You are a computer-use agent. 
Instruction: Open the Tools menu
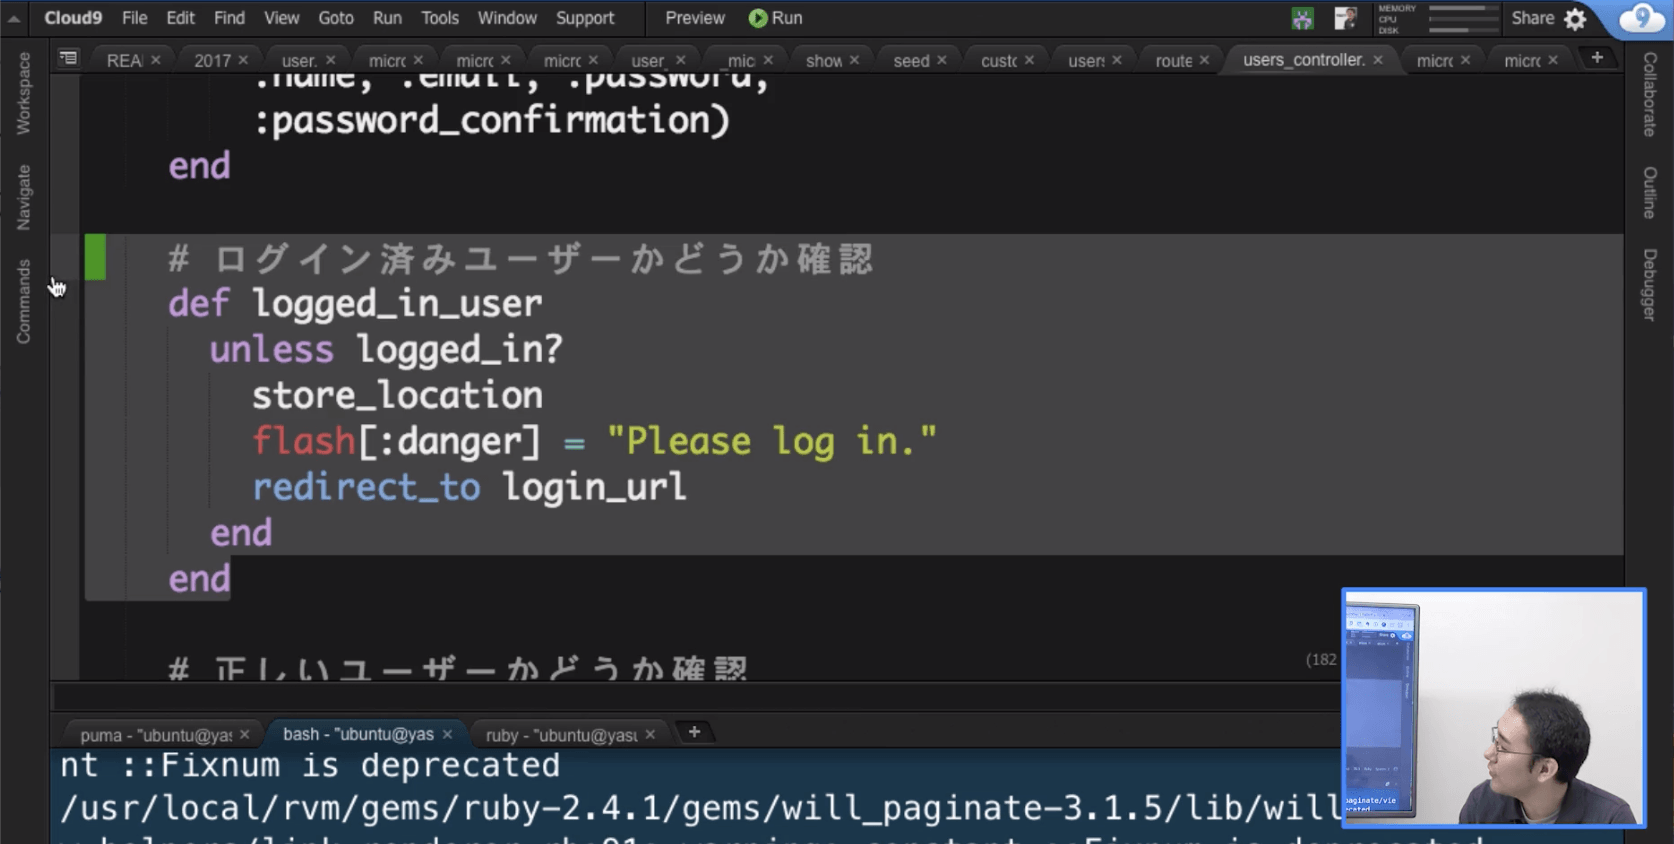coord(440,18)
